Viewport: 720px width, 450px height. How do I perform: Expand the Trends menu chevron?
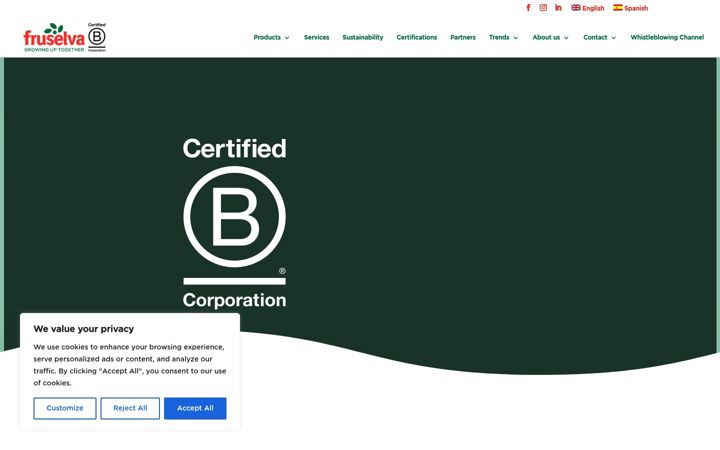(x=516, y=38)
